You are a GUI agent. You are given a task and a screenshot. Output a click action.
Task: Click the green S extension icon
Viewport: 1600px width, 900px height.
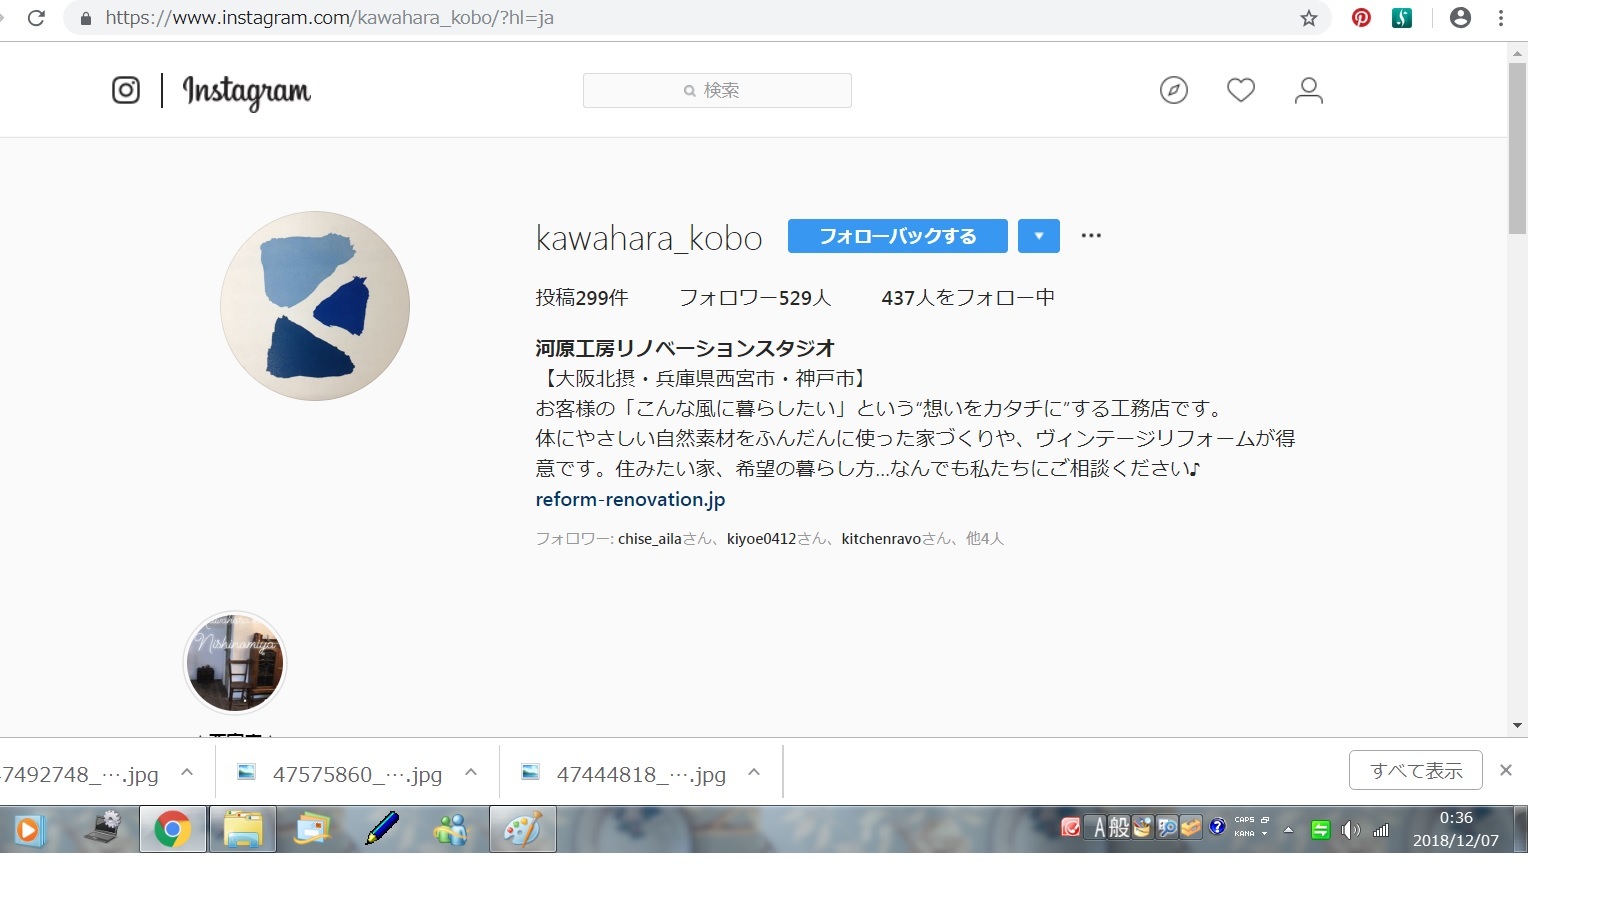coord(1402,18)
